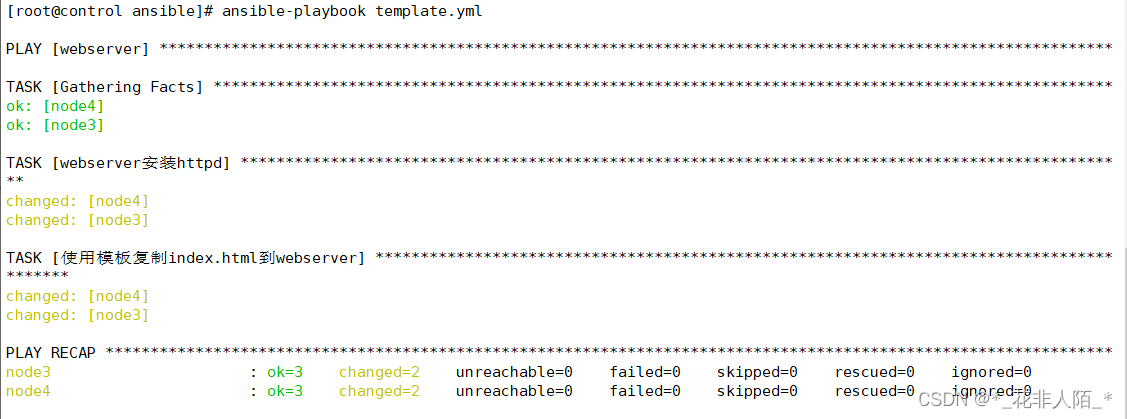This screenshot has width=1127, height=419.
Task: Click the PLAY RECAP heading
Action: pos(51,353)
